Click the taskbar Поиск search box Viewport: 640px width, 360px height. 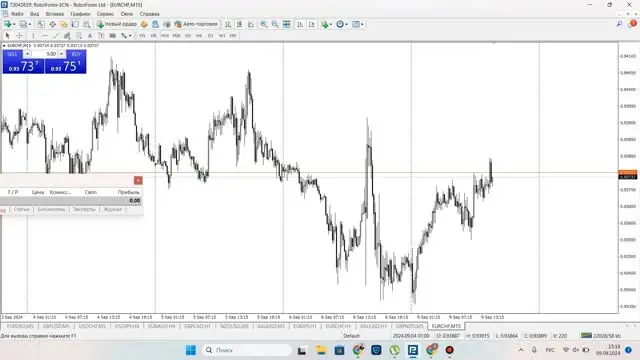tap(247, 350)
